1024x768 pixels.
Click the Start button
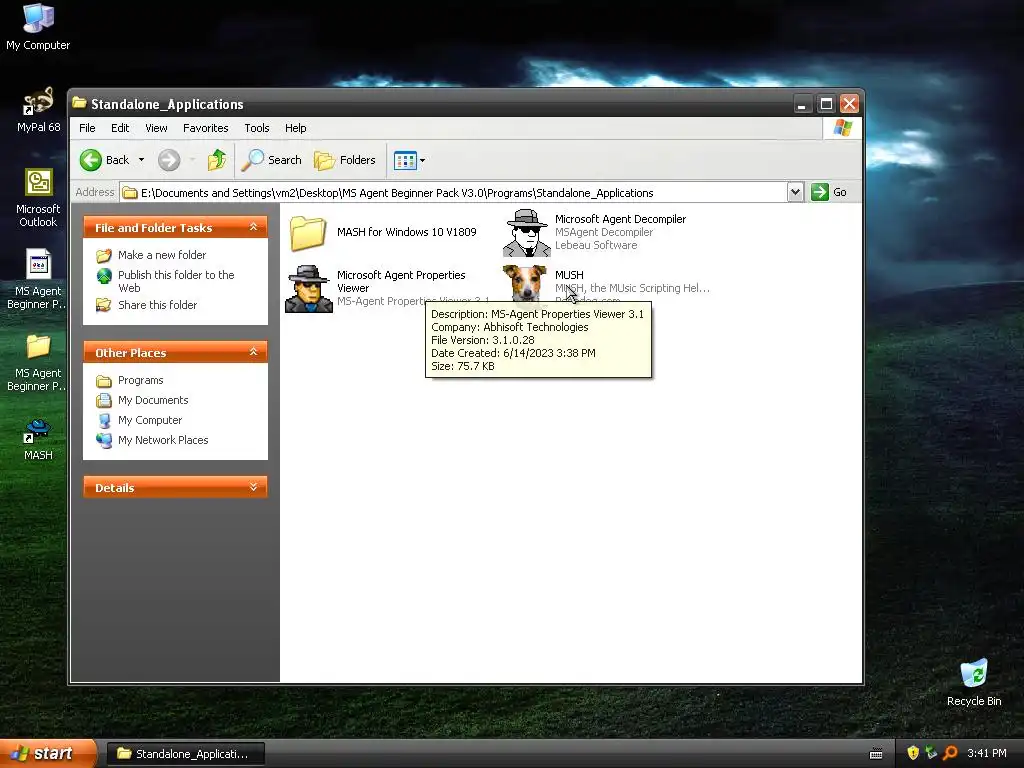[48, 754]
